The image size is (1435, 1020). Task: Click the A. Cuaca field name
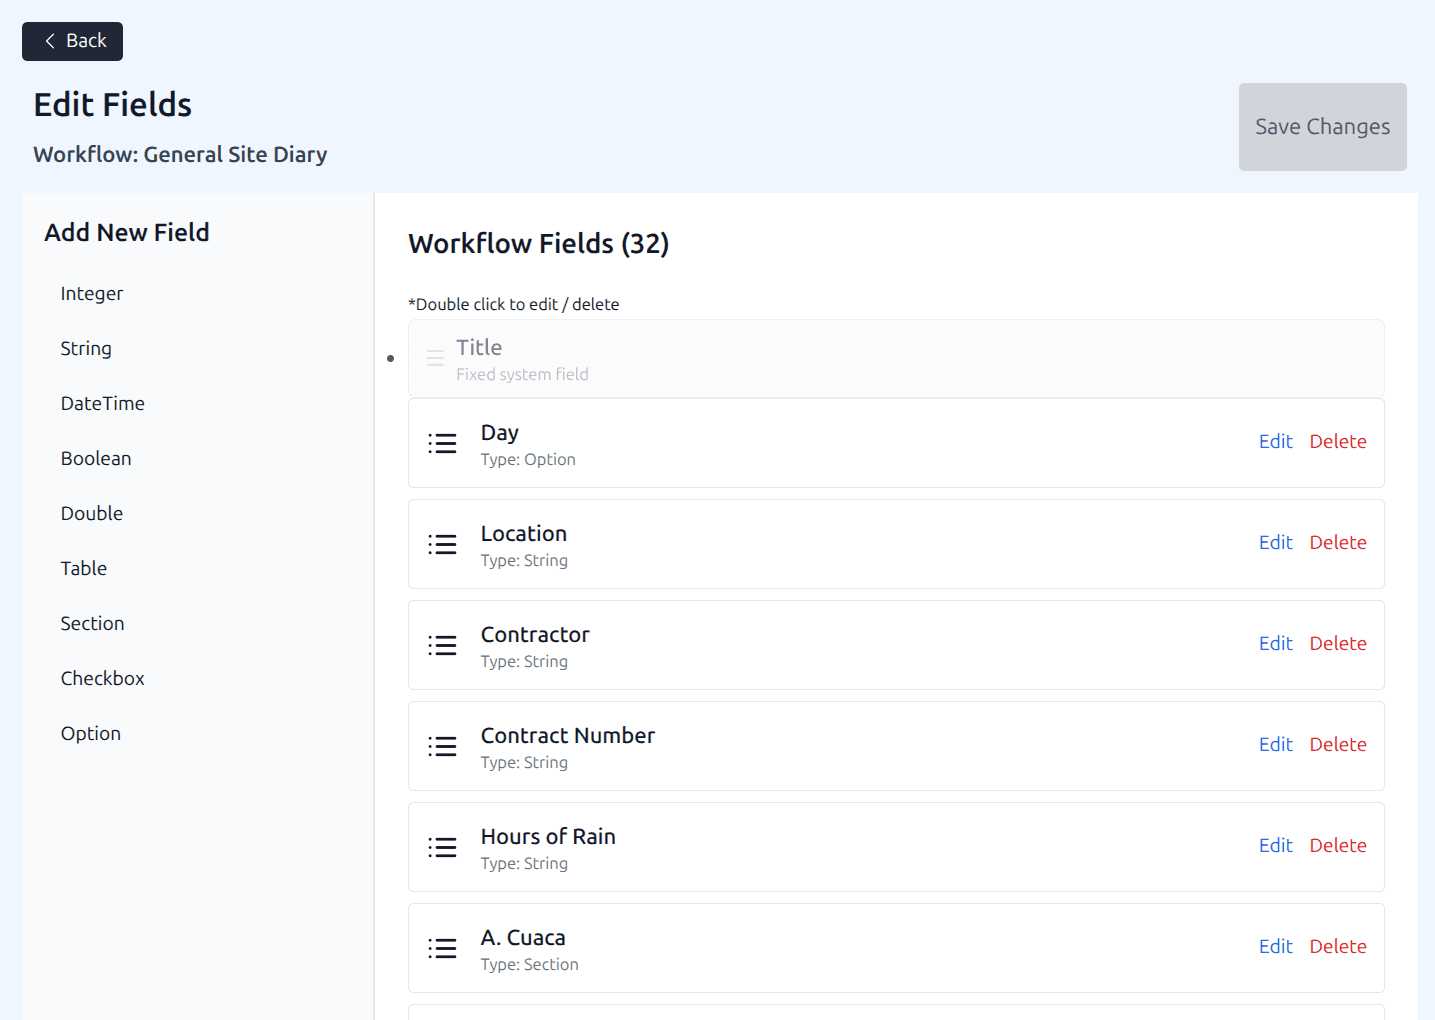523,938
